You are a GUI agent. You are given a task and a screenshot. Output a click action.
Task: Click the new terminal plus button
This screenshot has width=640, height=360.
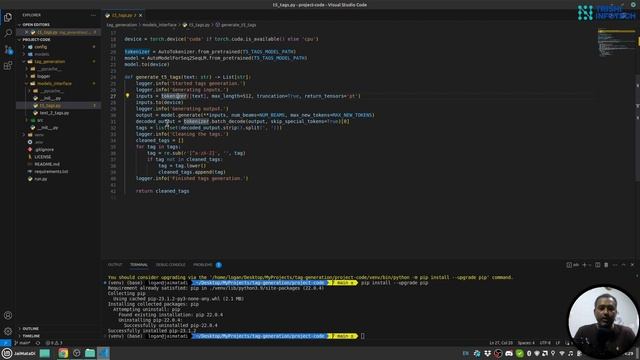pyautogui.click(x=584, y=265)
